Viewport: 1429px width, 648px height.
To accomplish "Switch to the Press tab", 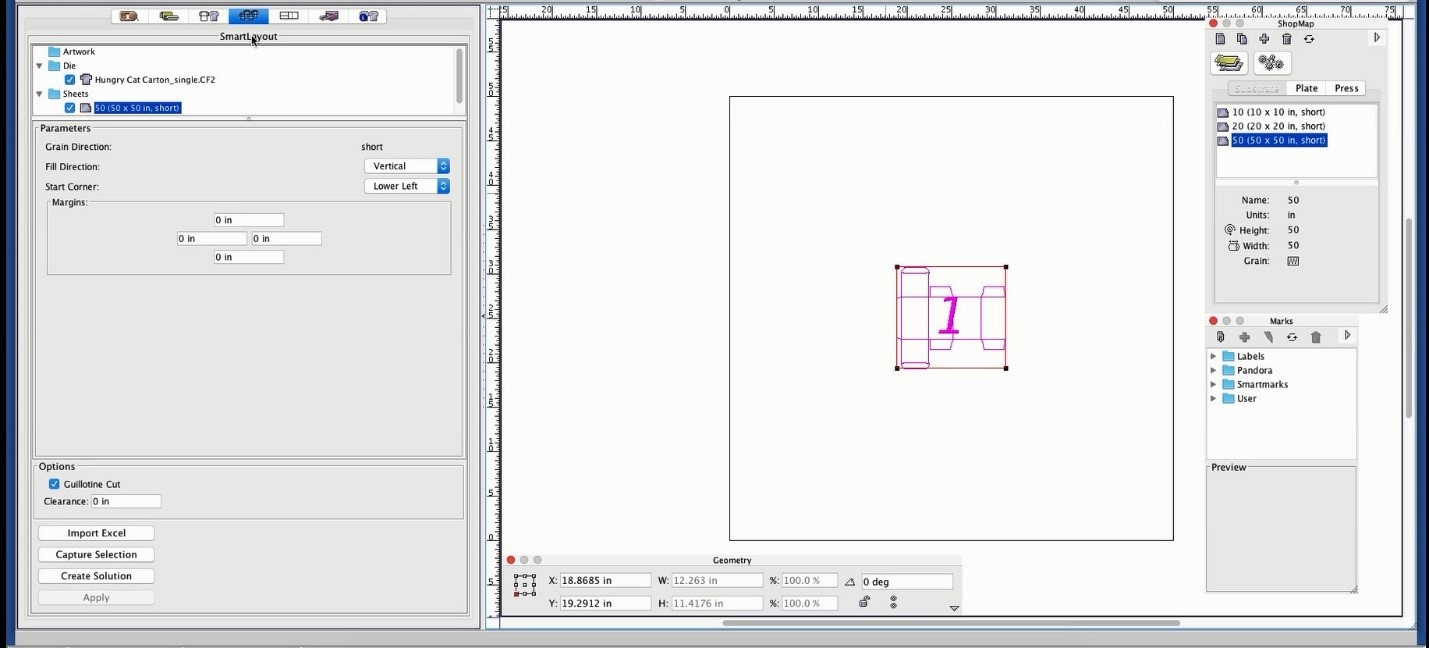I will (1346, 88).
